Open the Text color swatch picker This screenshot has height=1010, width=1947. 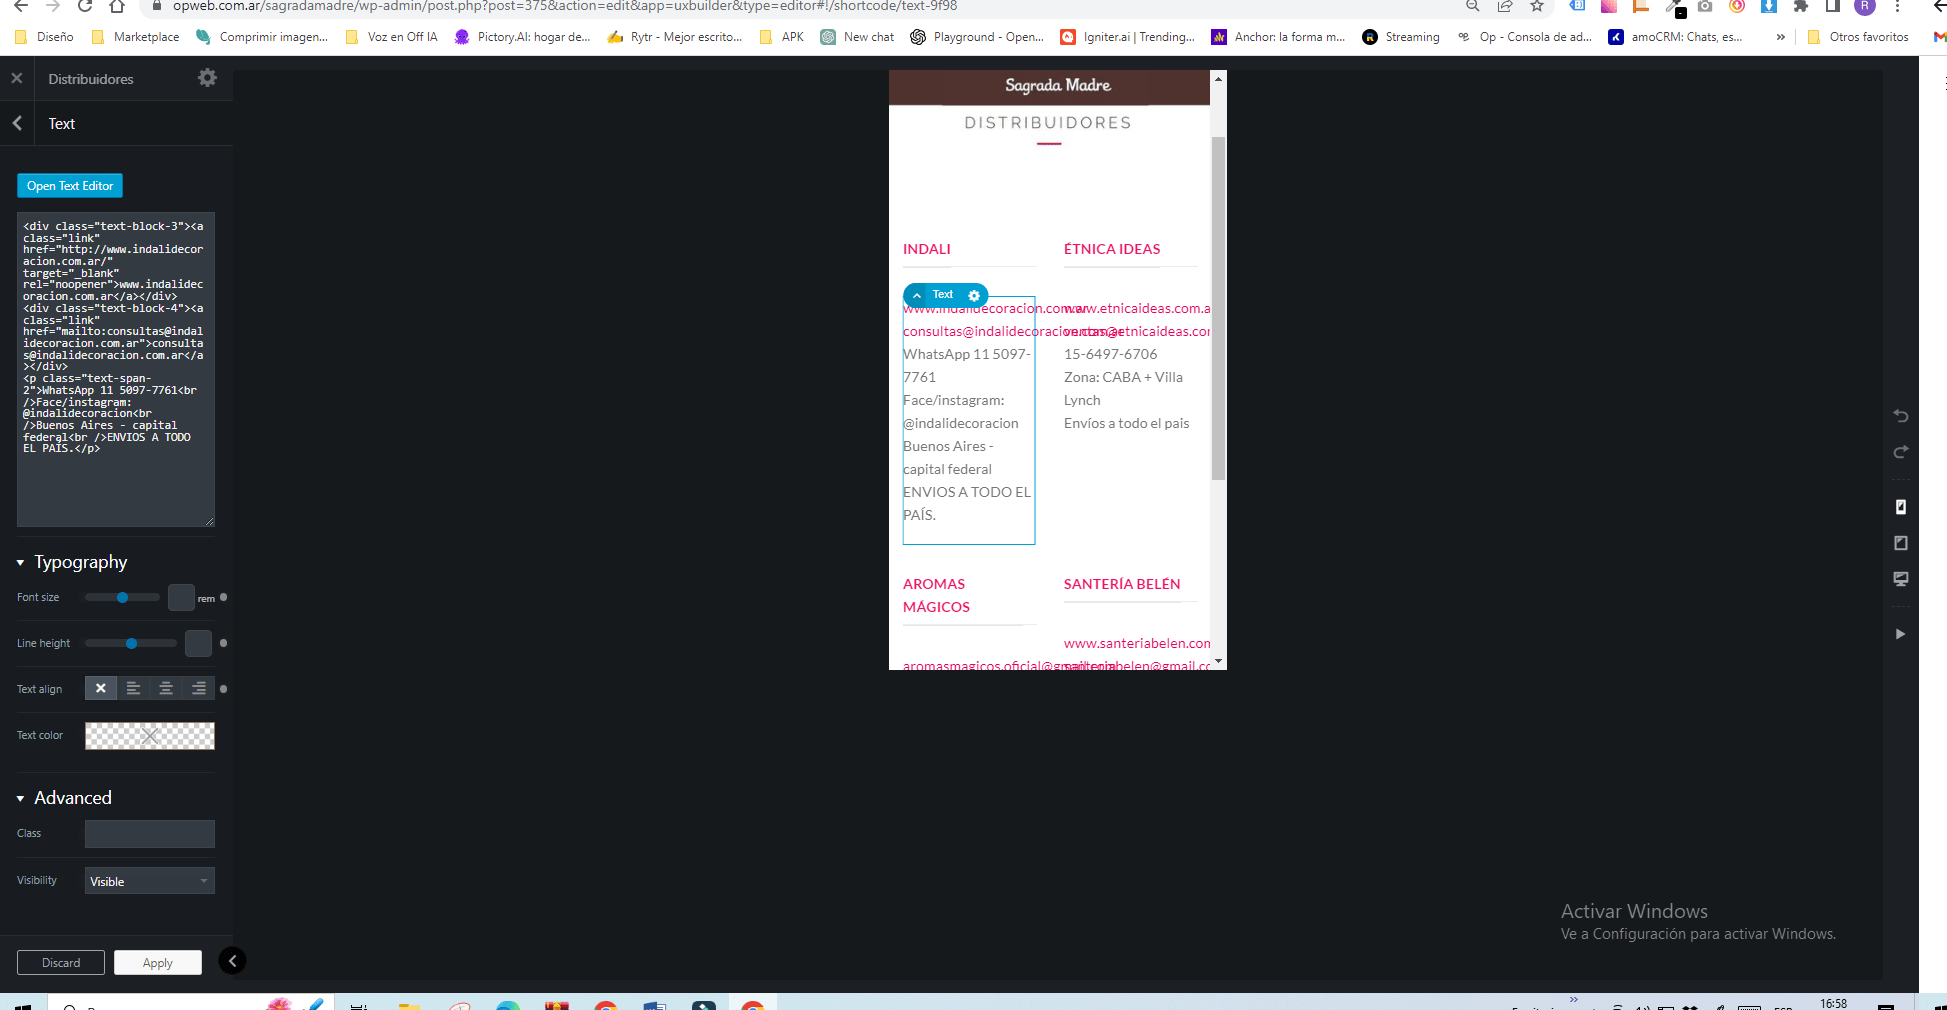click(x=150, y=735)
